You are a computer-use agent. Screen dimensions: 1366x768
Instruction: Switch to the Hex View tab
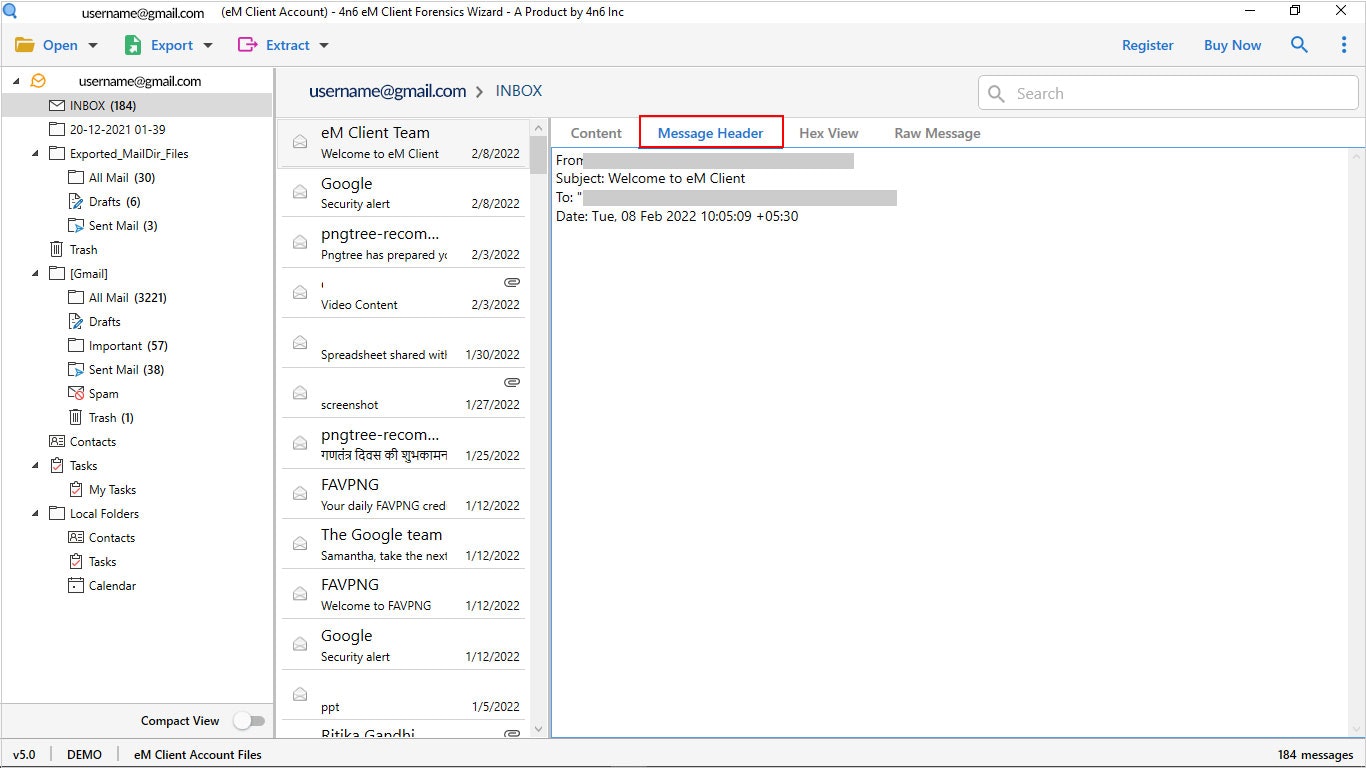pyautogui.click(x=828, y=133)
